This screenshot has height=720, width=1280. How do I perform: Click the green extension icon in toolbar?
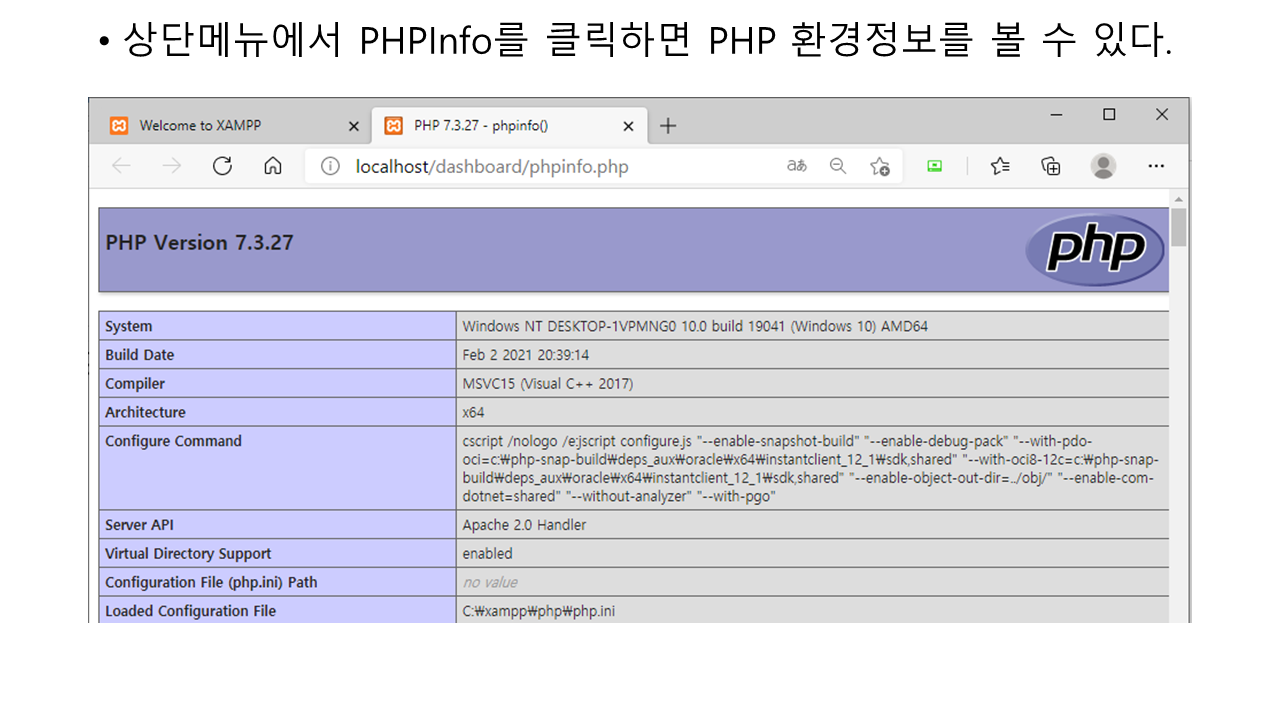pos(934,167)
